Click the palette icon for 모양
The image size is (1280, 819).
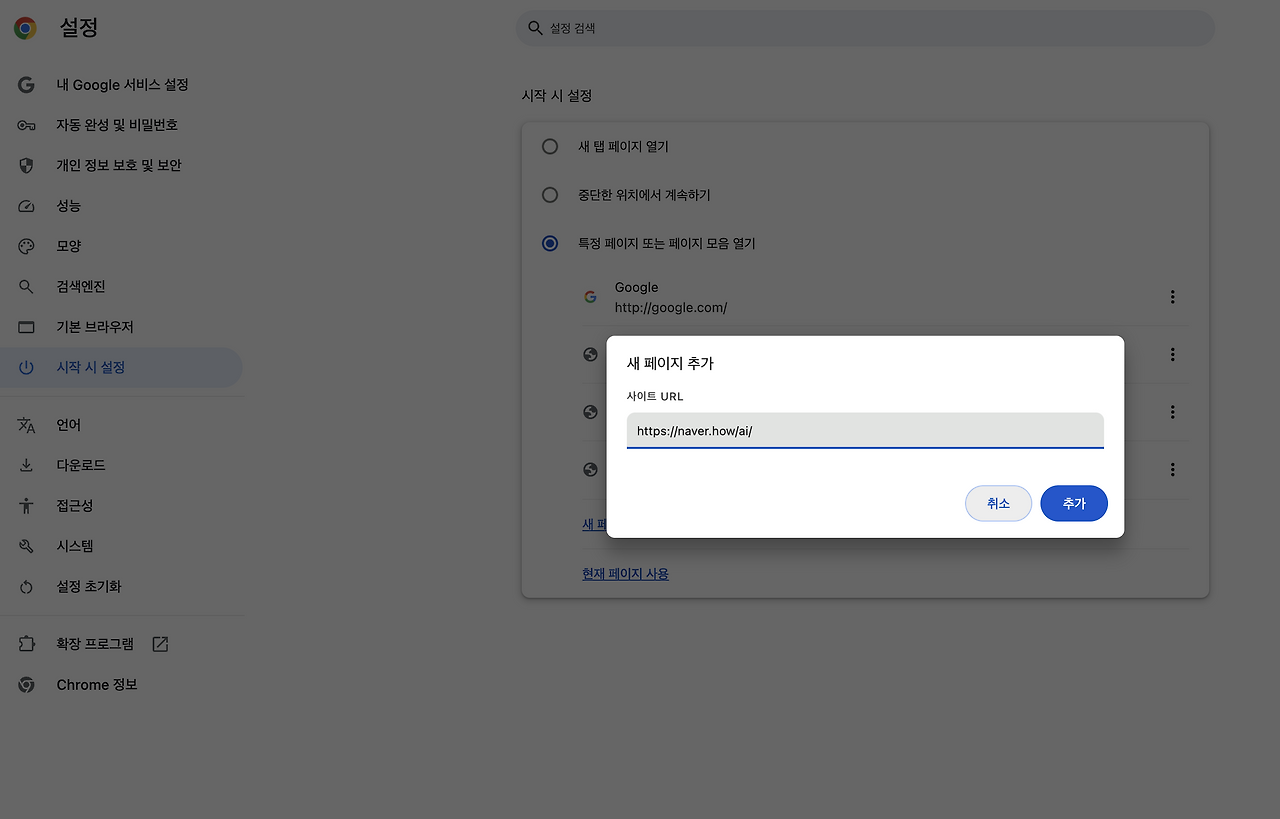pyautogui.click(x=26, y=246)
